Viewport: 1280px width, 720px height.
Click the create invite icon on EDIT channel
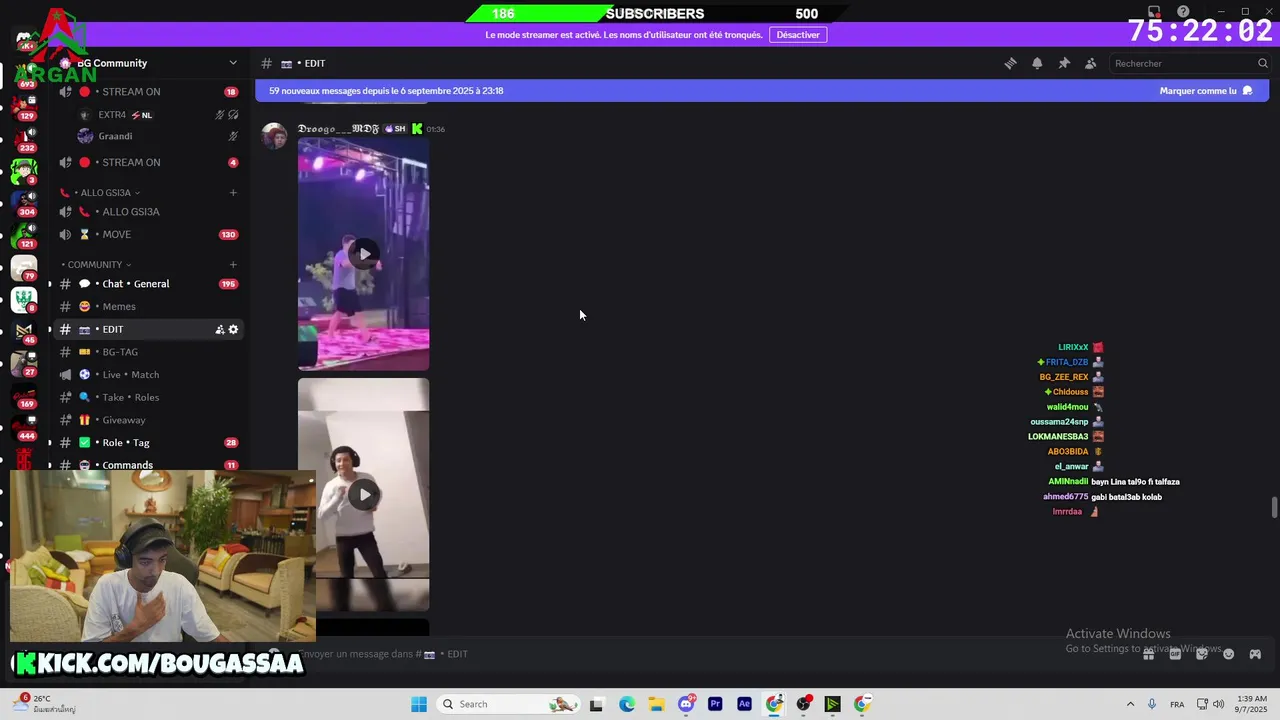[x=220, y=329]
